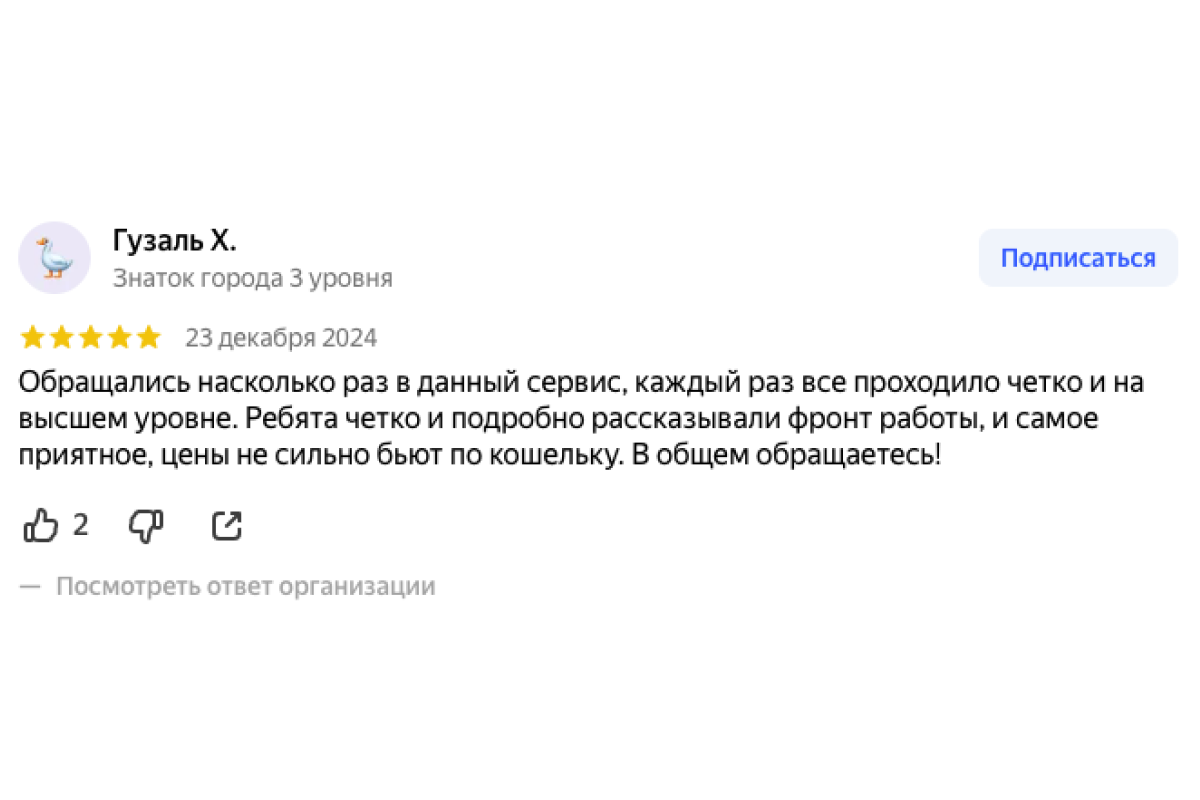Select the fifth rating star
Image resolution: width=1200 pixels, height=800 pixels.
pos(148,338)
